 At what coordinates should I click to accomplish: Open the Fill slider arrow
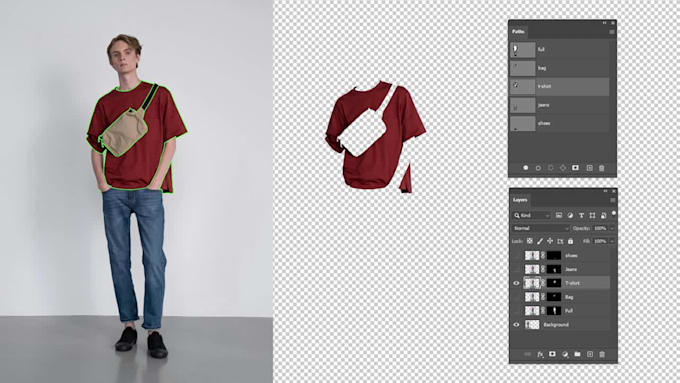point(612,241)
